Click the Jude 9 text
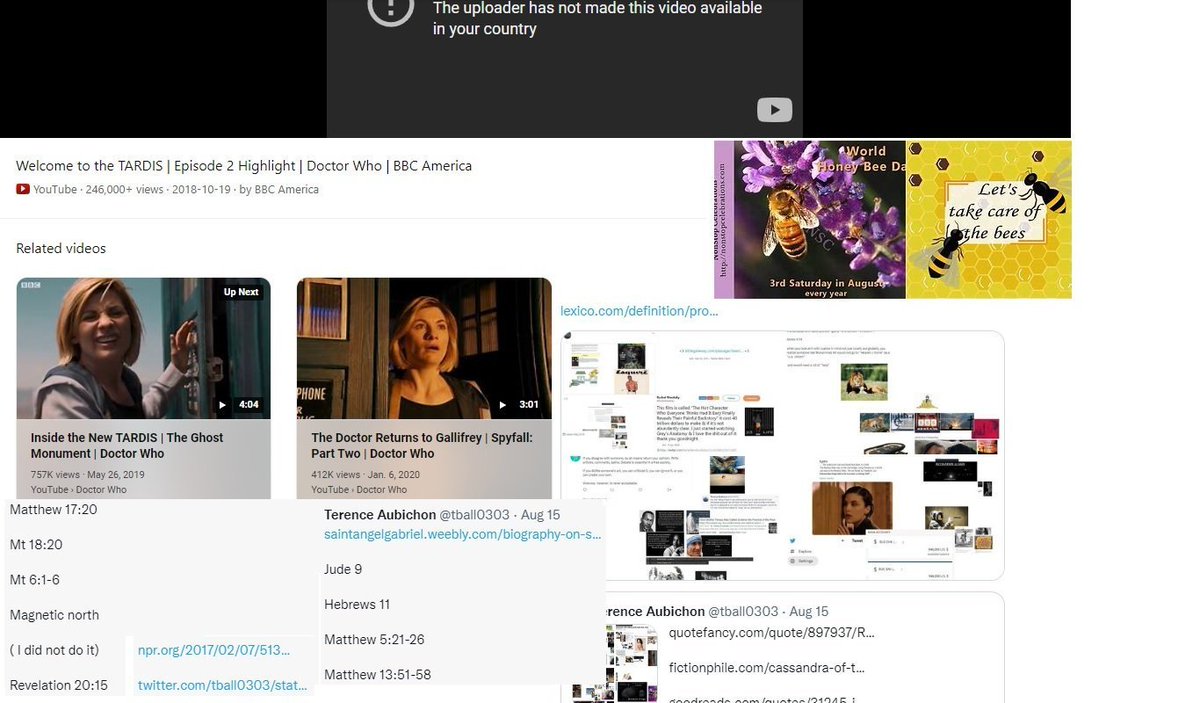This screenshot has height=703, width=1200. pos(343,569)
